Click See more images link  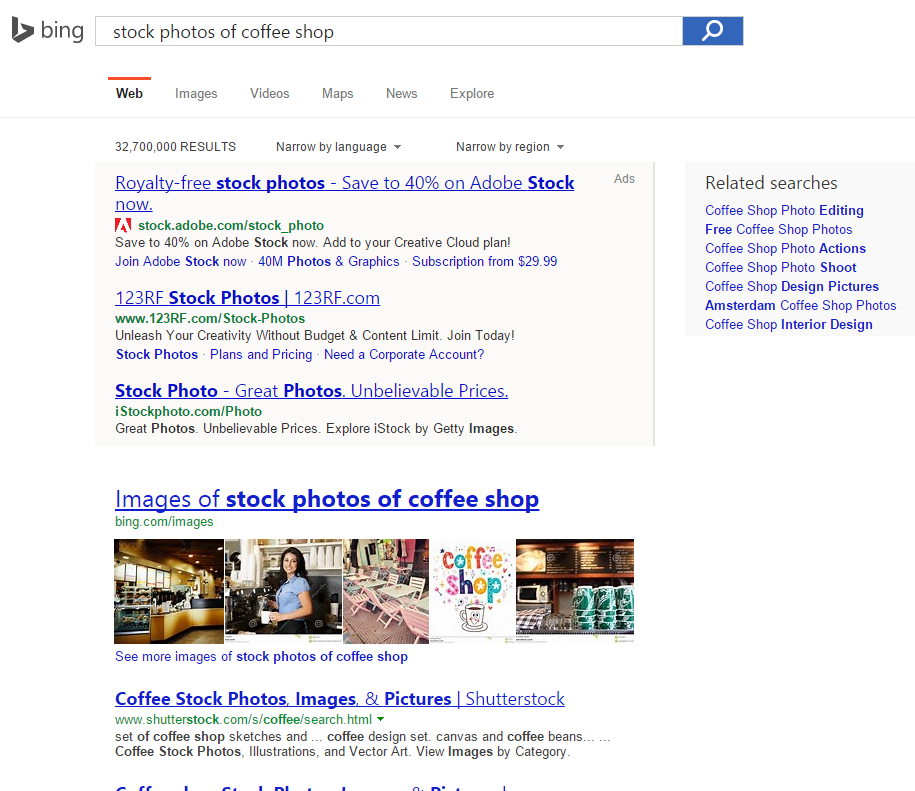coord(261,657)
